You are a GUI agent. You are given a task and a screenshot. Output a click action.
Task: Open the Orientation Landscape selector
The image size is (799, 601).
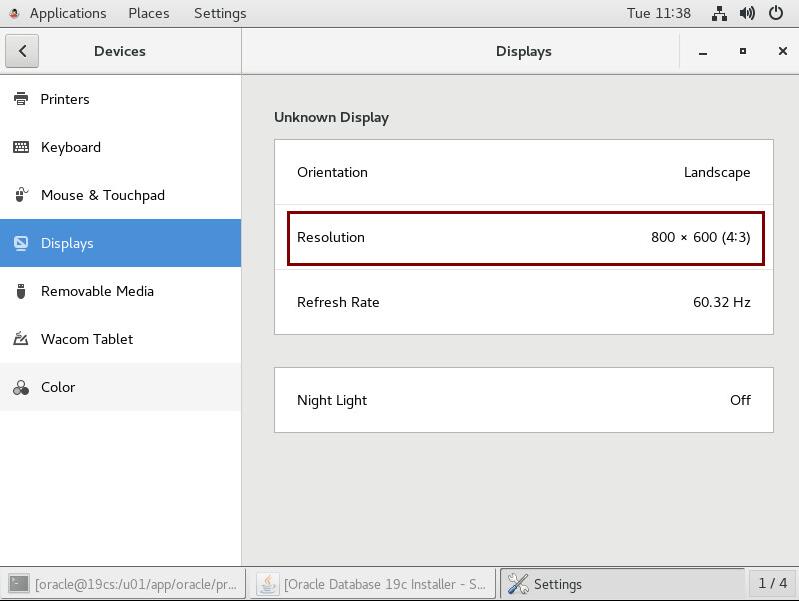524,172
